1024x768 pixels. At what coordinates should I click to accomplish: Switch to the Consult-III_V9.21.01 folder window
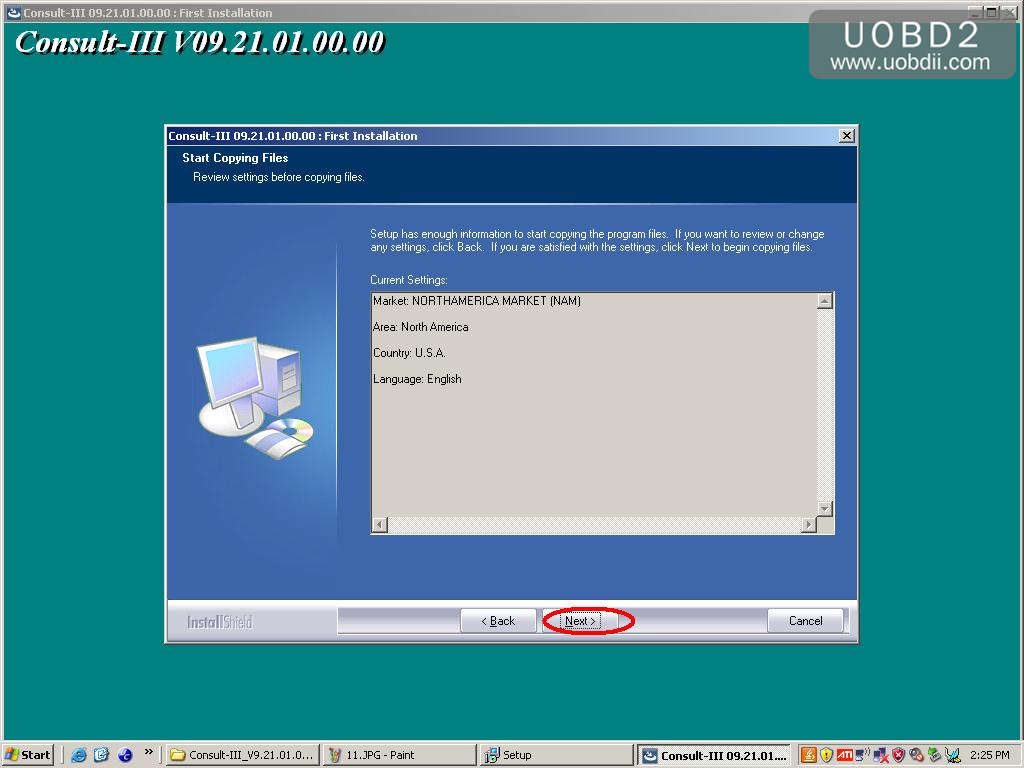pyautogui.click(x=240, y=754)
